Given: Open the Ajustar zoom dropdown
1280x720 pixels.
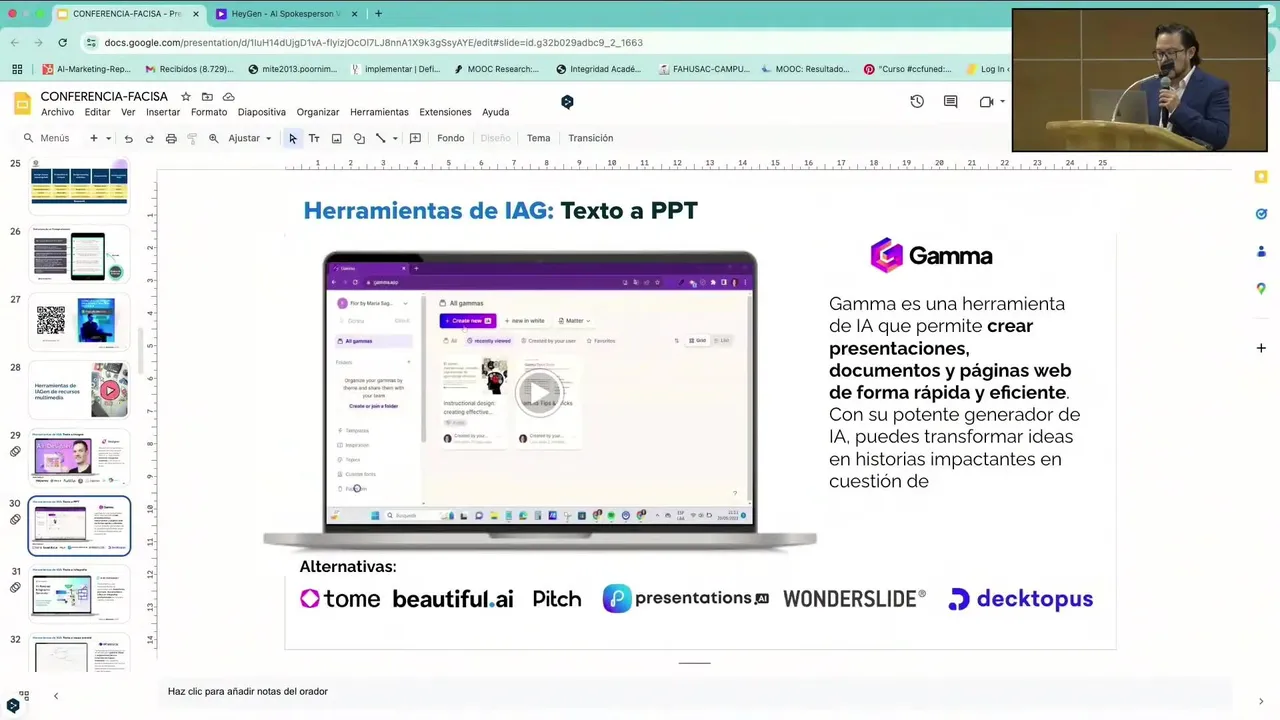Looking at the screenshot, I should pos(250,138).
